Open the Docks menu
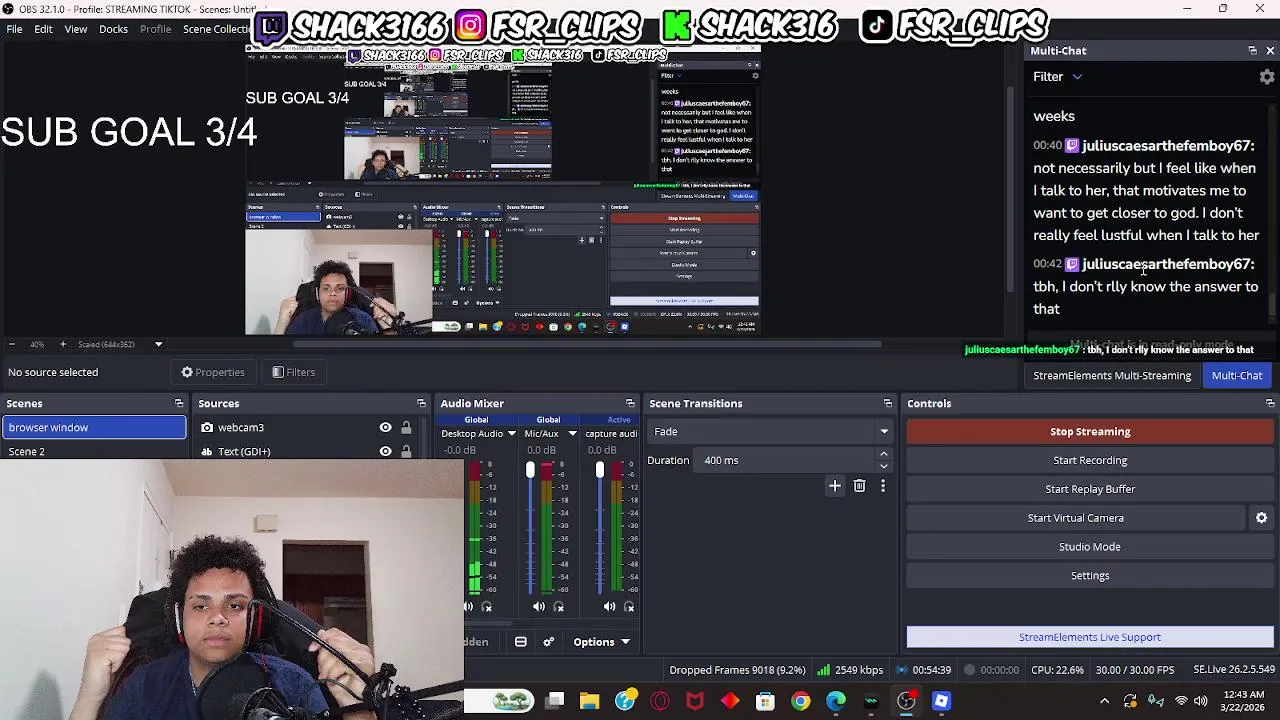 [113, 29]
